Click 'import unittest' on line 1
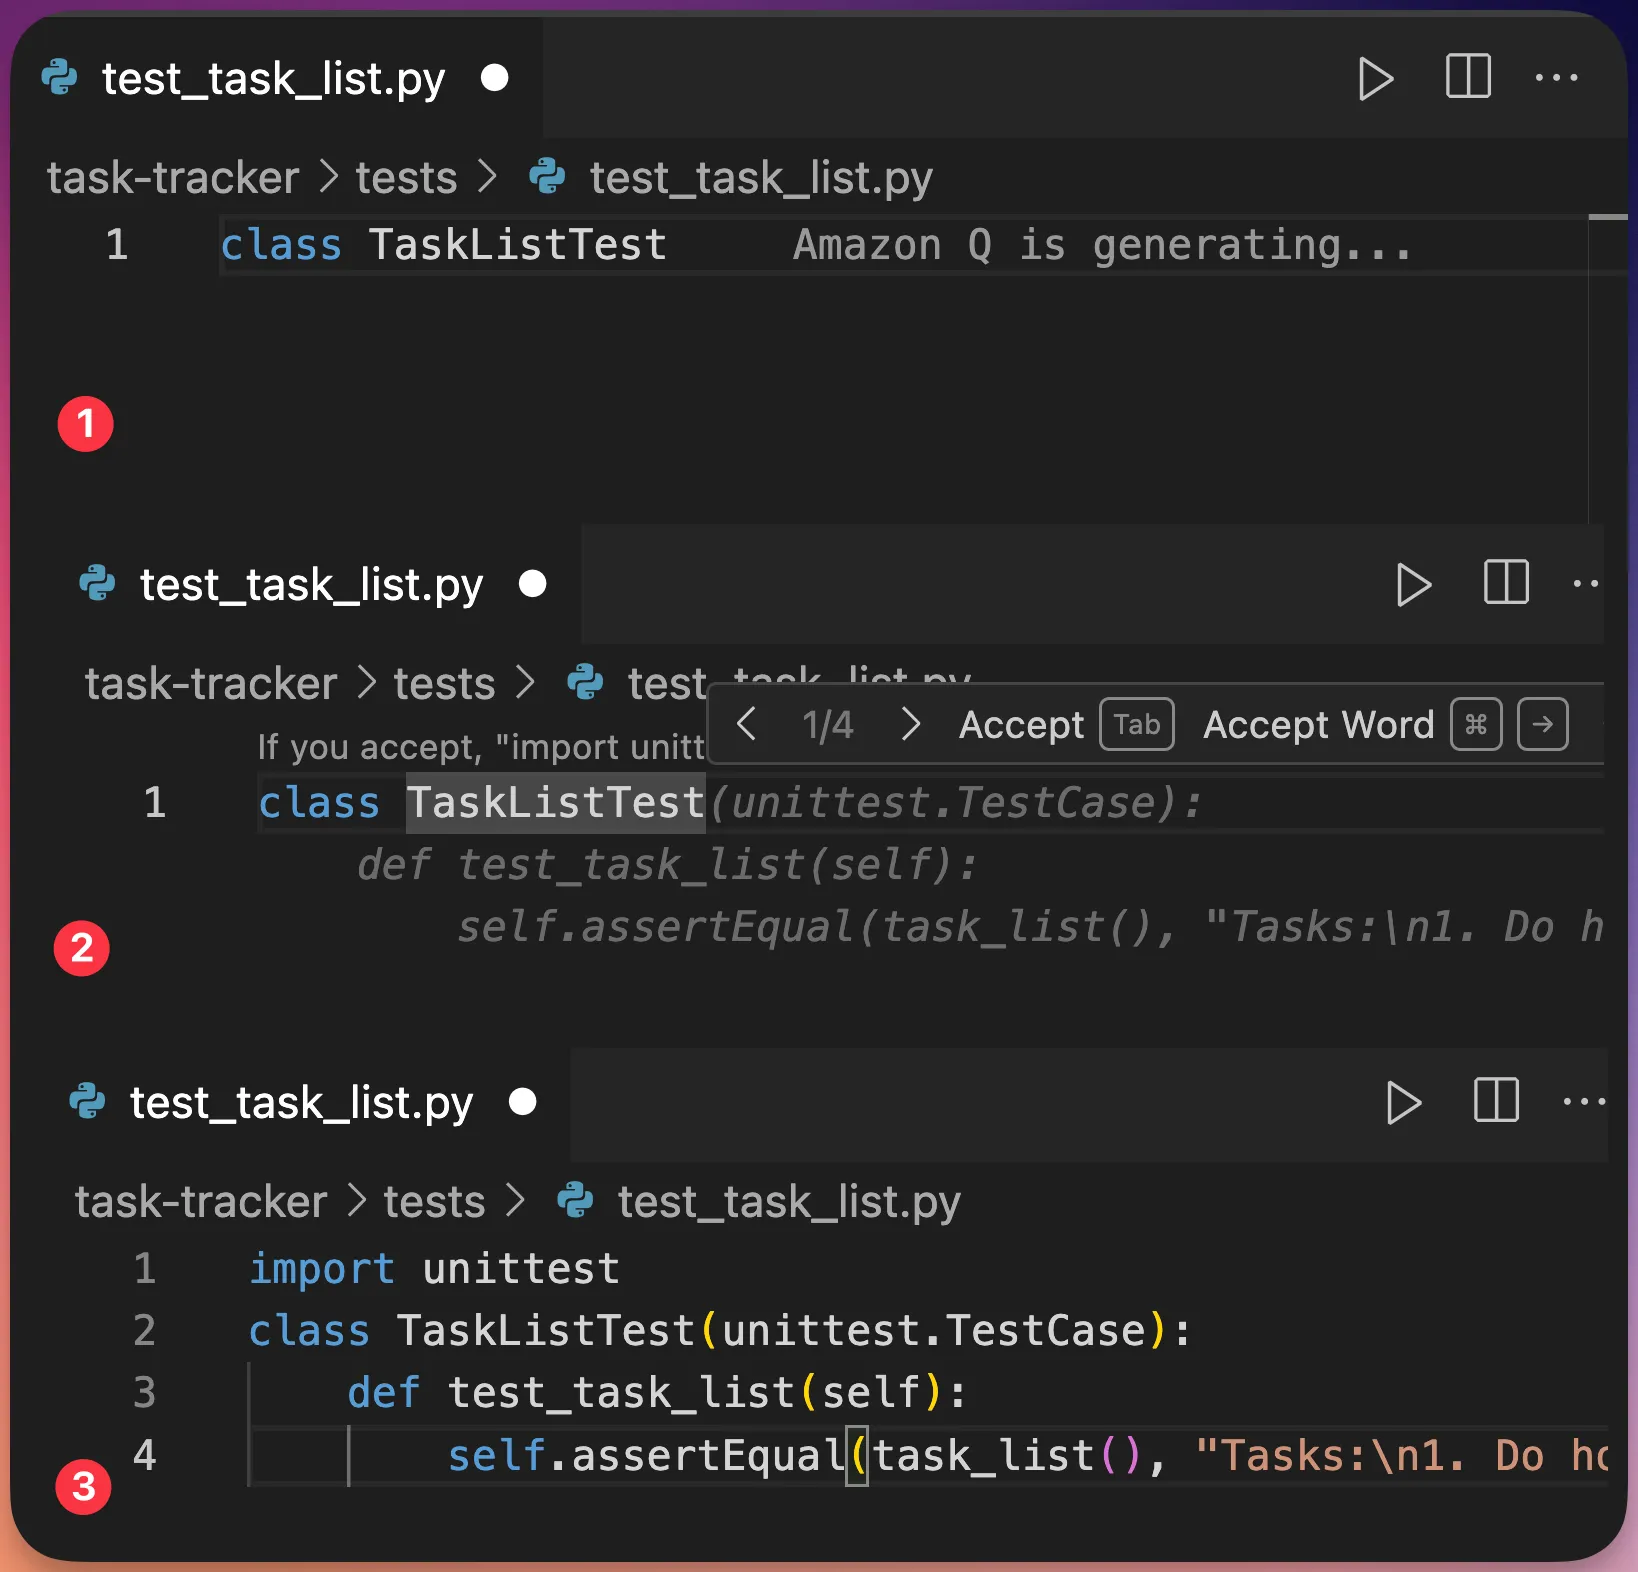The image size is (1638, 1572). point(434,1269)
